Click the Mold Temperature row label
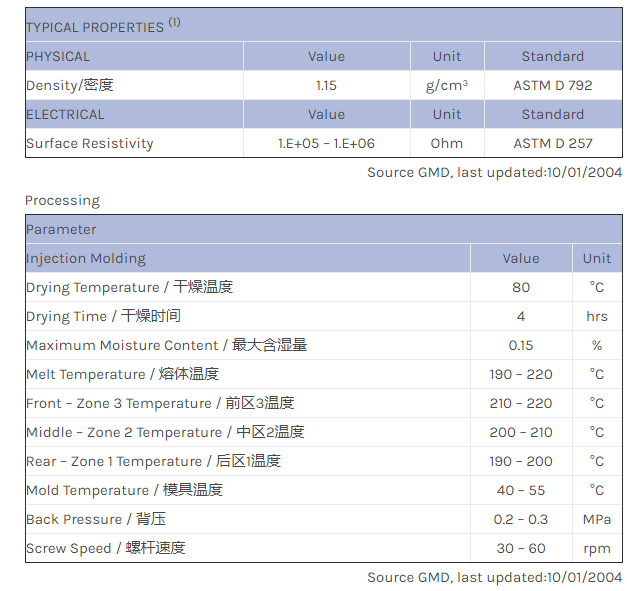The height and width of the screenshot is (591, 627). coord(124,490)
